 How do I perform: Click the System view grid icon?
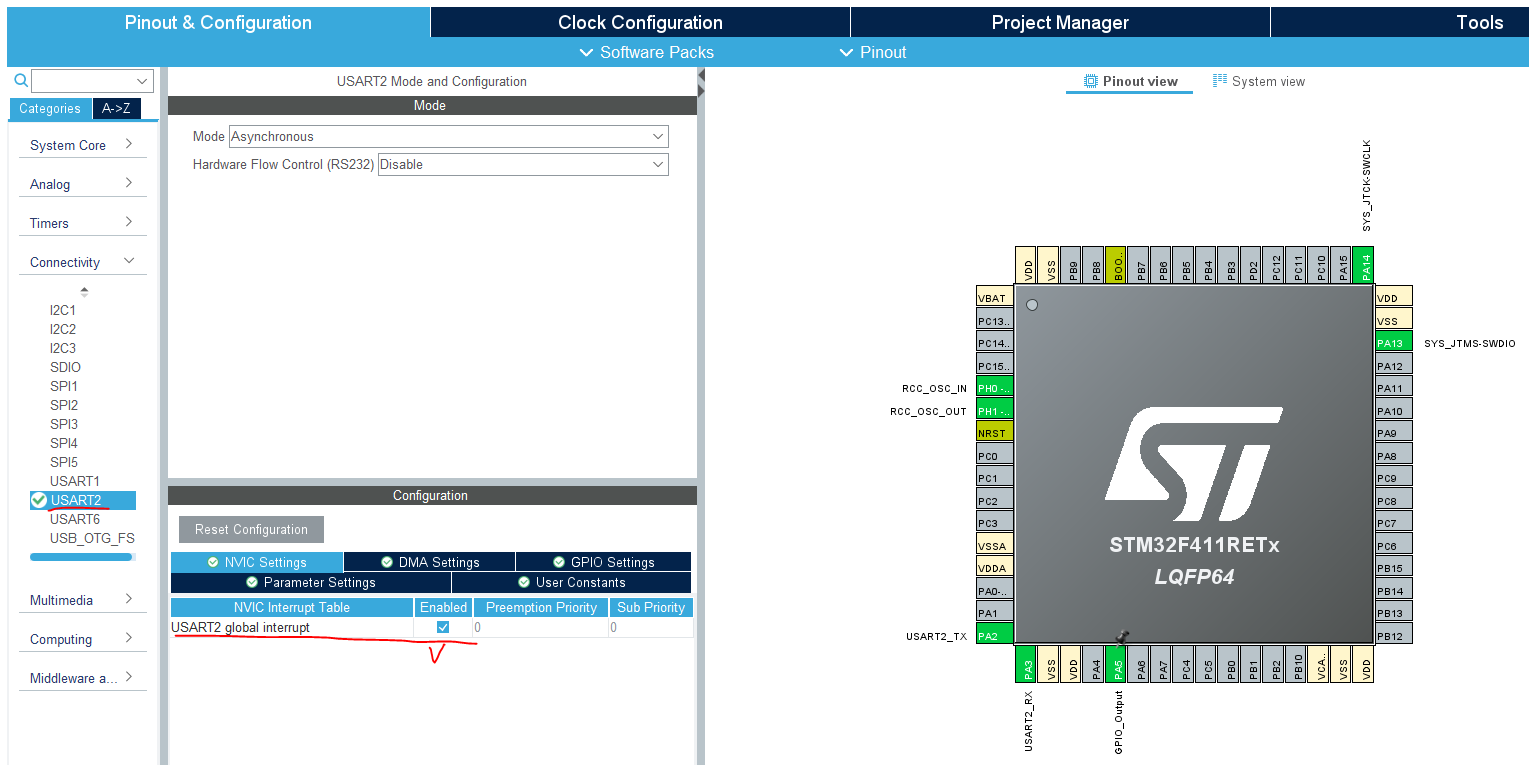pos(1220,81)
